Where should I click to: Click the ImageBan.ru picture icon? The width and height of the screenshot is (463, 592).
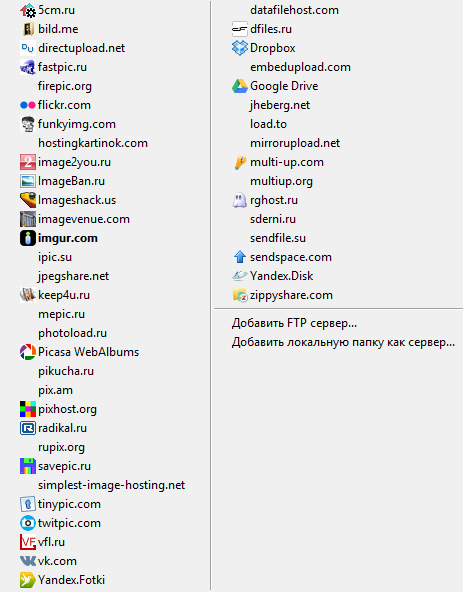pyautogui.click(x=28, y=181)
